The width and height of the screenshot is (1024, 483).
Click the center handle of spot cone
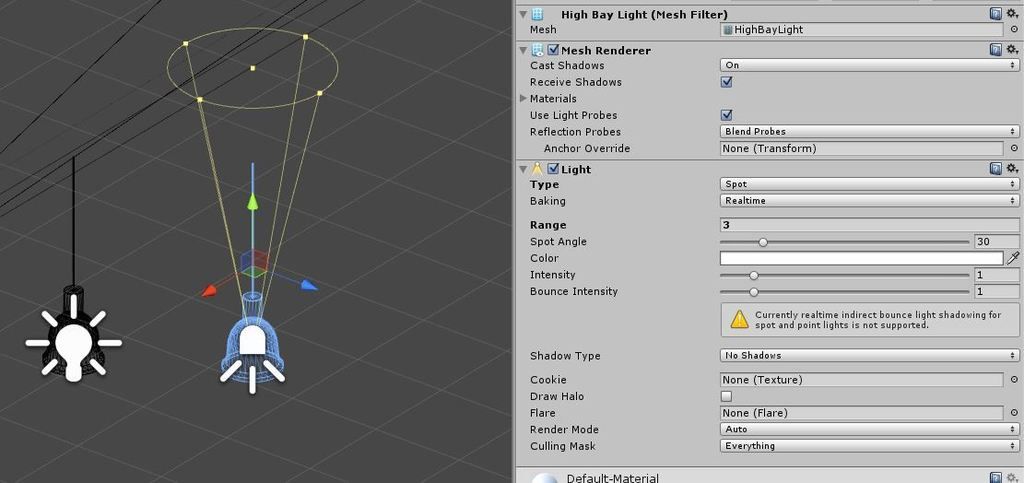(x=253, y=68)
